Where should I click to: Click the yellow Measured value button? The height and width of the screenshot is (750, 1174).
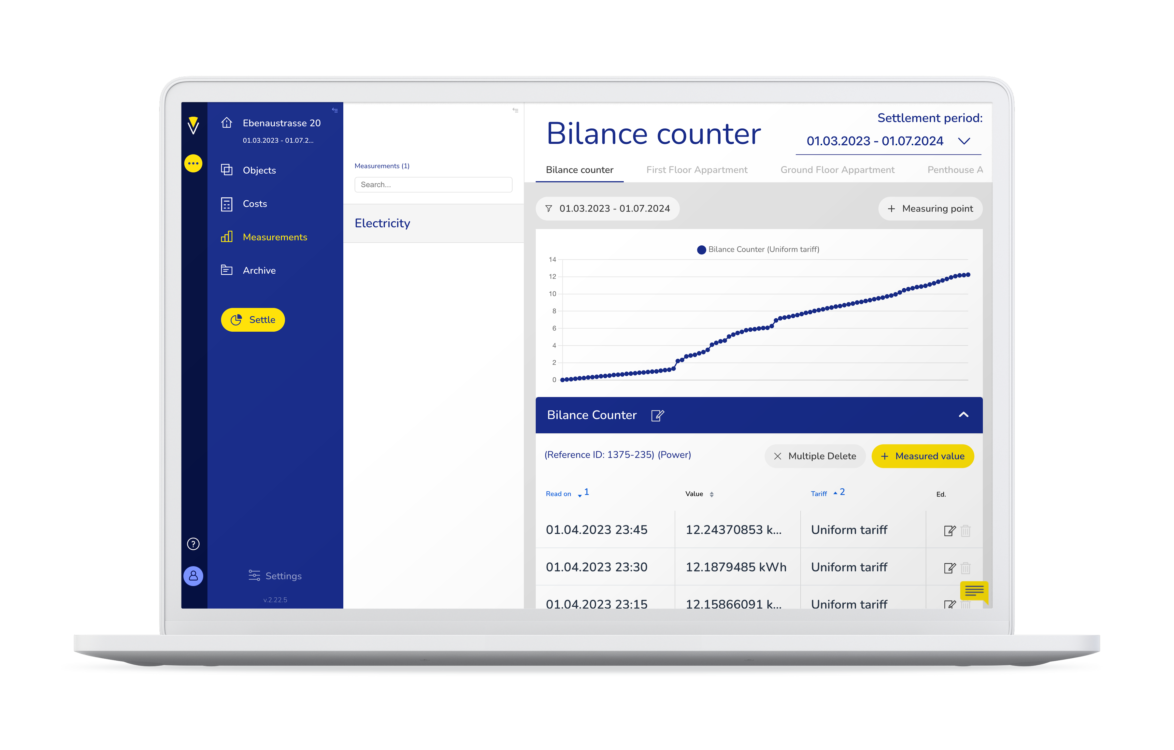click(922, 456)
